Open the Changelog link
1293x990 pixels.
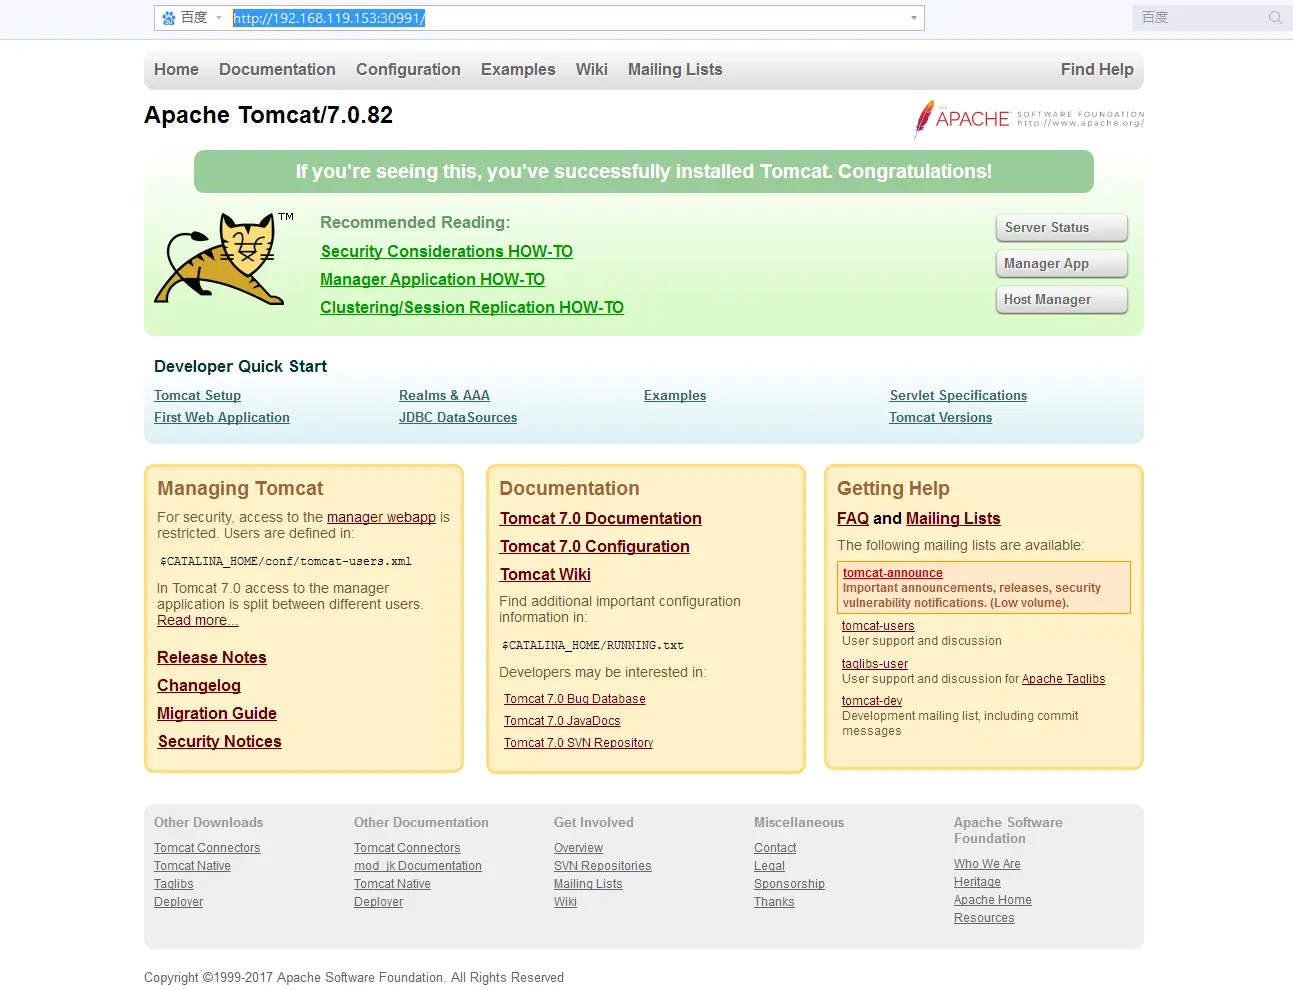pyautogui.click(x=199, y=685)
